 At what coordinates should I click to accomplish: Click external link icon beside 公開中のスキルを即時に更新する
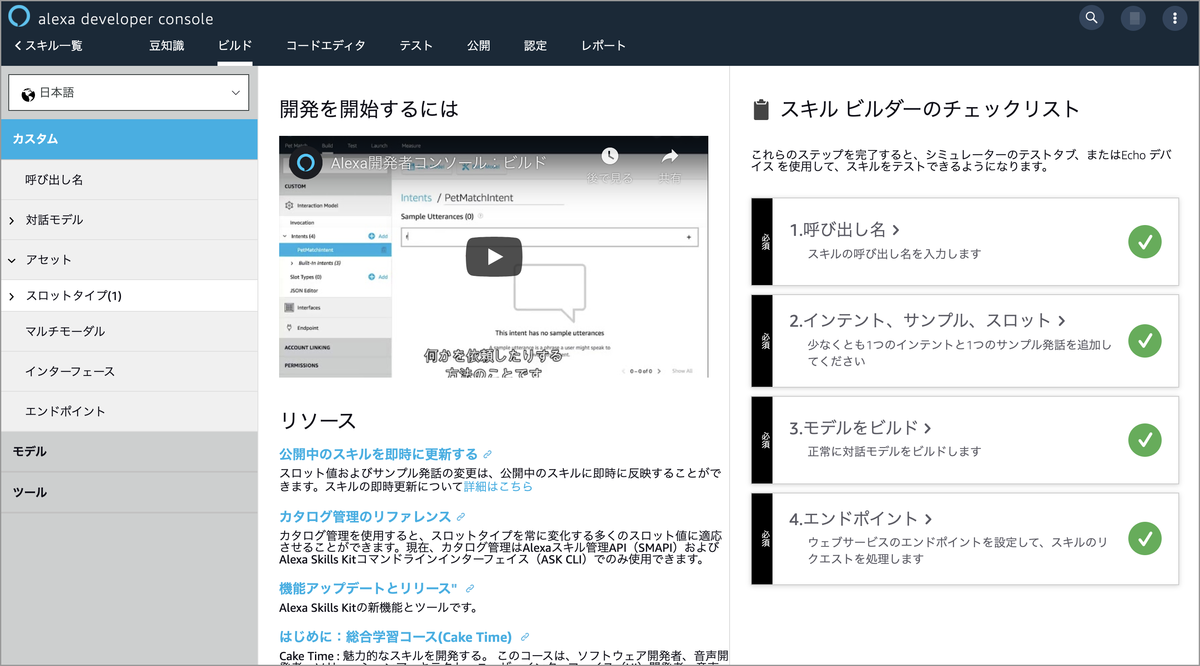click(487, 455)
